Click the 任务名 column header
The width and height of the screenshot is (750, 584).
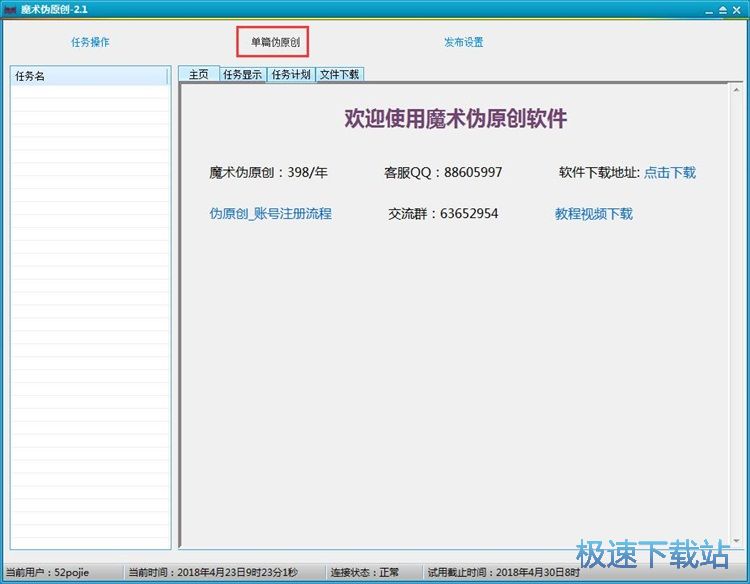(90, 76)
